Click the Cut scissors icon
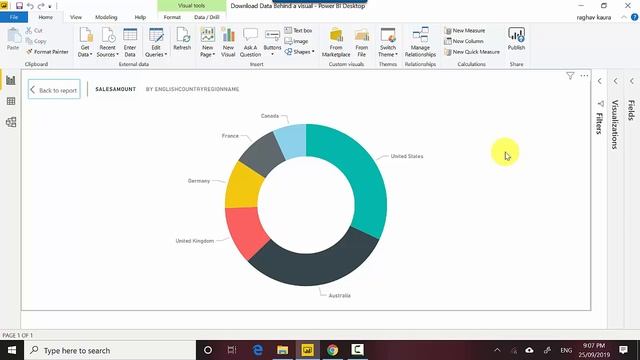The image size is (640, 360). pos(29,30)
